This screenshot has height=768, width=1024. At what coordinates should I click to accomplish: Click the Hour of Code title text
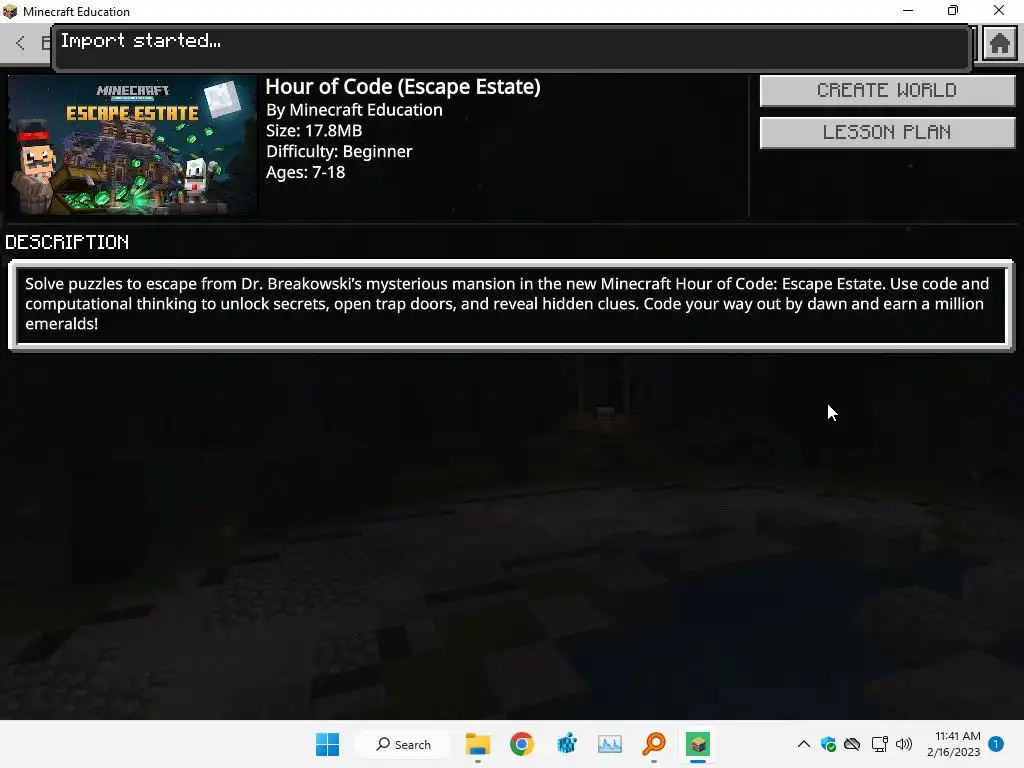[x=403, y=87]
